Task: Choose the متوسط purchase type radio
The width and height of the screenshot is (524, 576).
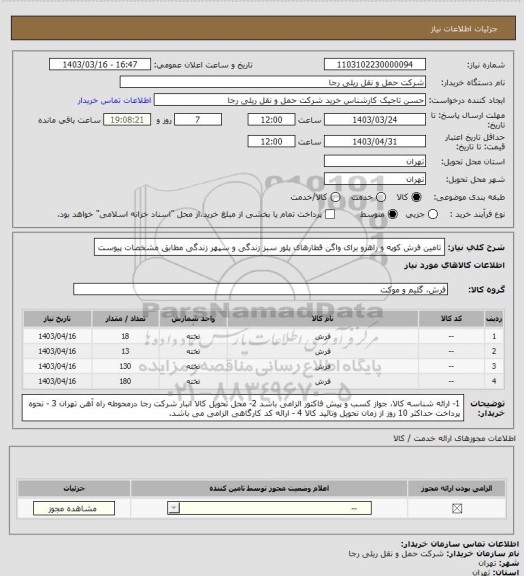Action: [x=393, y=214]
